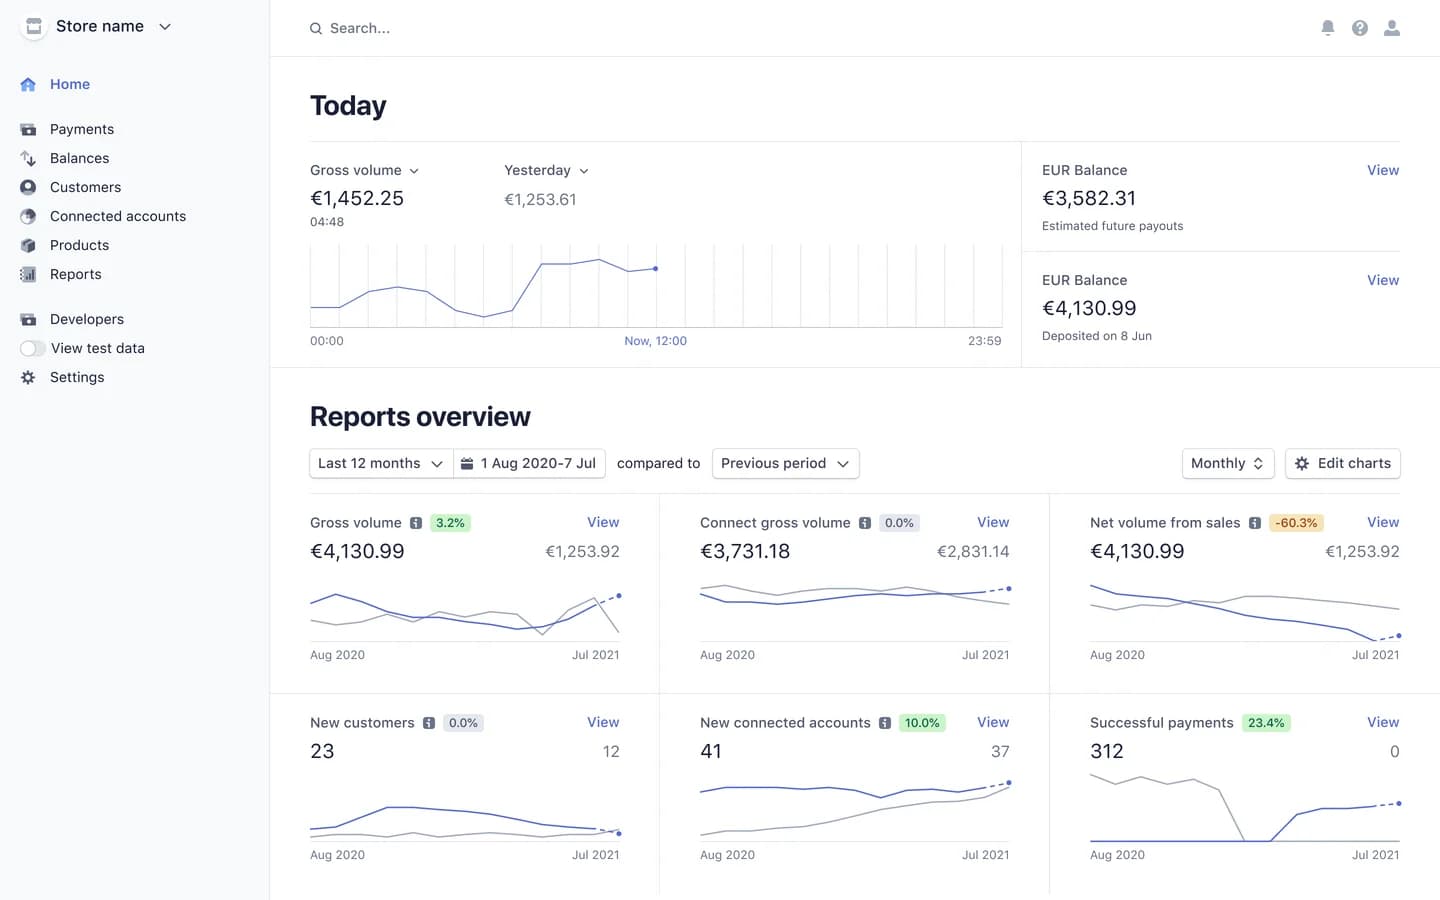Open the Yesterday comparison dropdown
This screenshot has width=1440, height=900.
[547, 171]
